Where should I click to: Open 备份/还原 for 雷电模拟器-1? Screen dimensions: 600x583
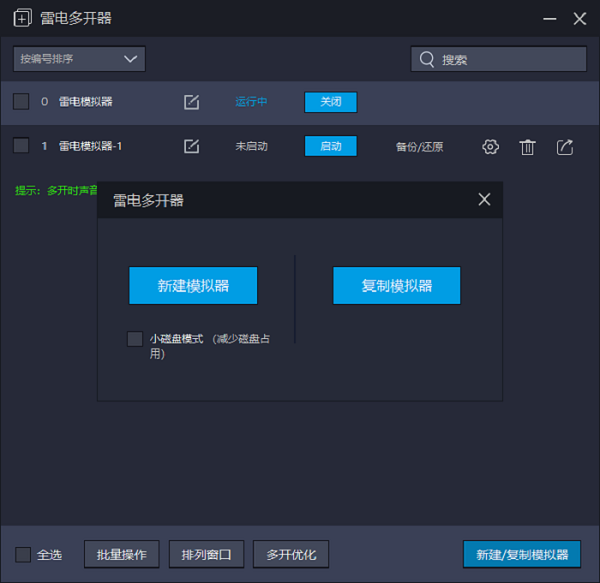tap(419, 147)
